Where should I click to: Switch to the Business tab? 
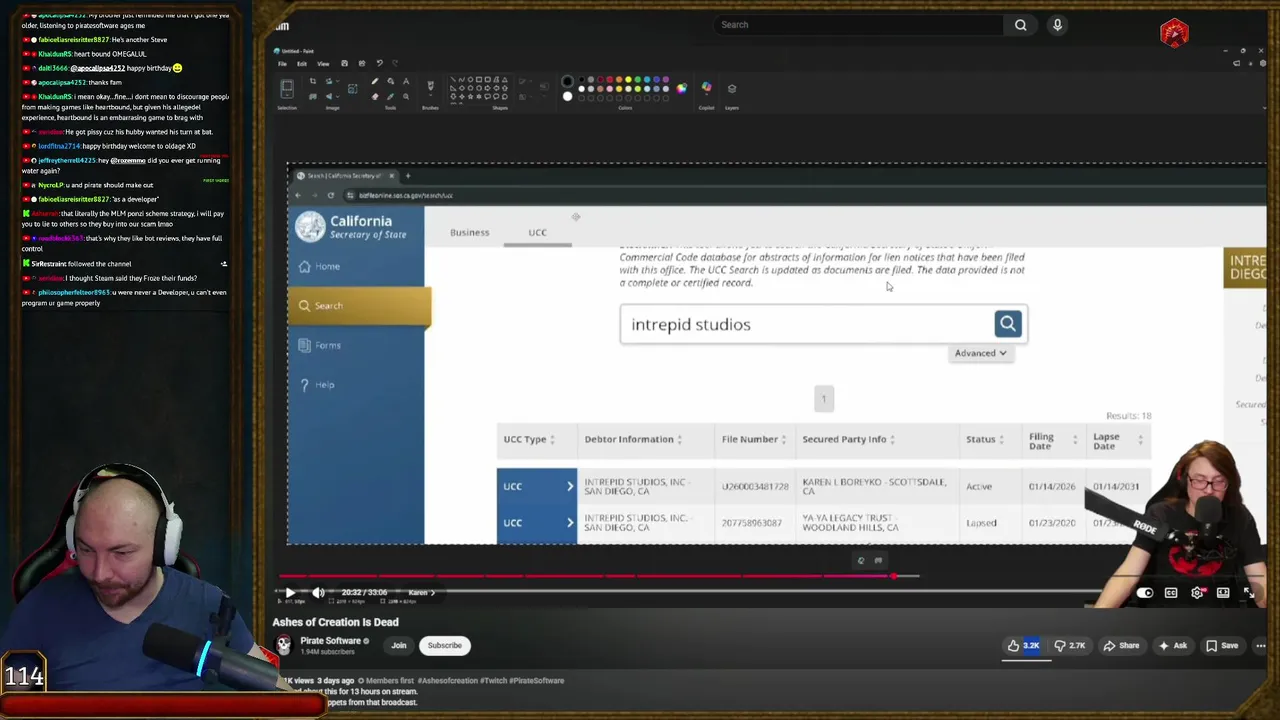(x=469, y=232)
